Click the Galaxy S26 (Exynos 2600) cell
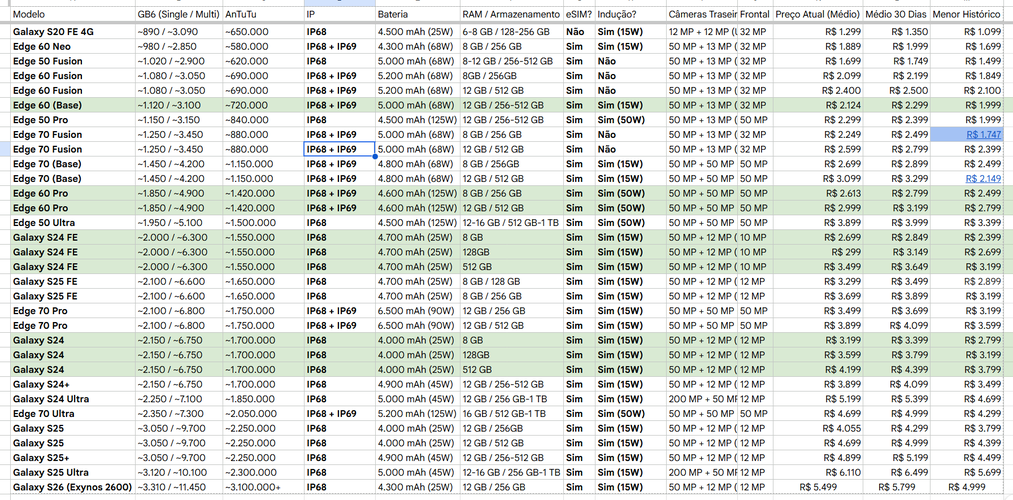Screen dimensions: 1013x500 [x=72, y=486]
